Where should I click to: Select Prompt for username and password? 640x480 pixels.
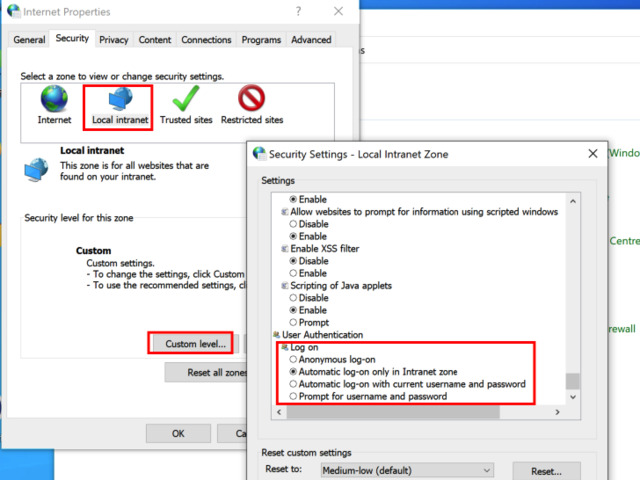coord(293,397)
